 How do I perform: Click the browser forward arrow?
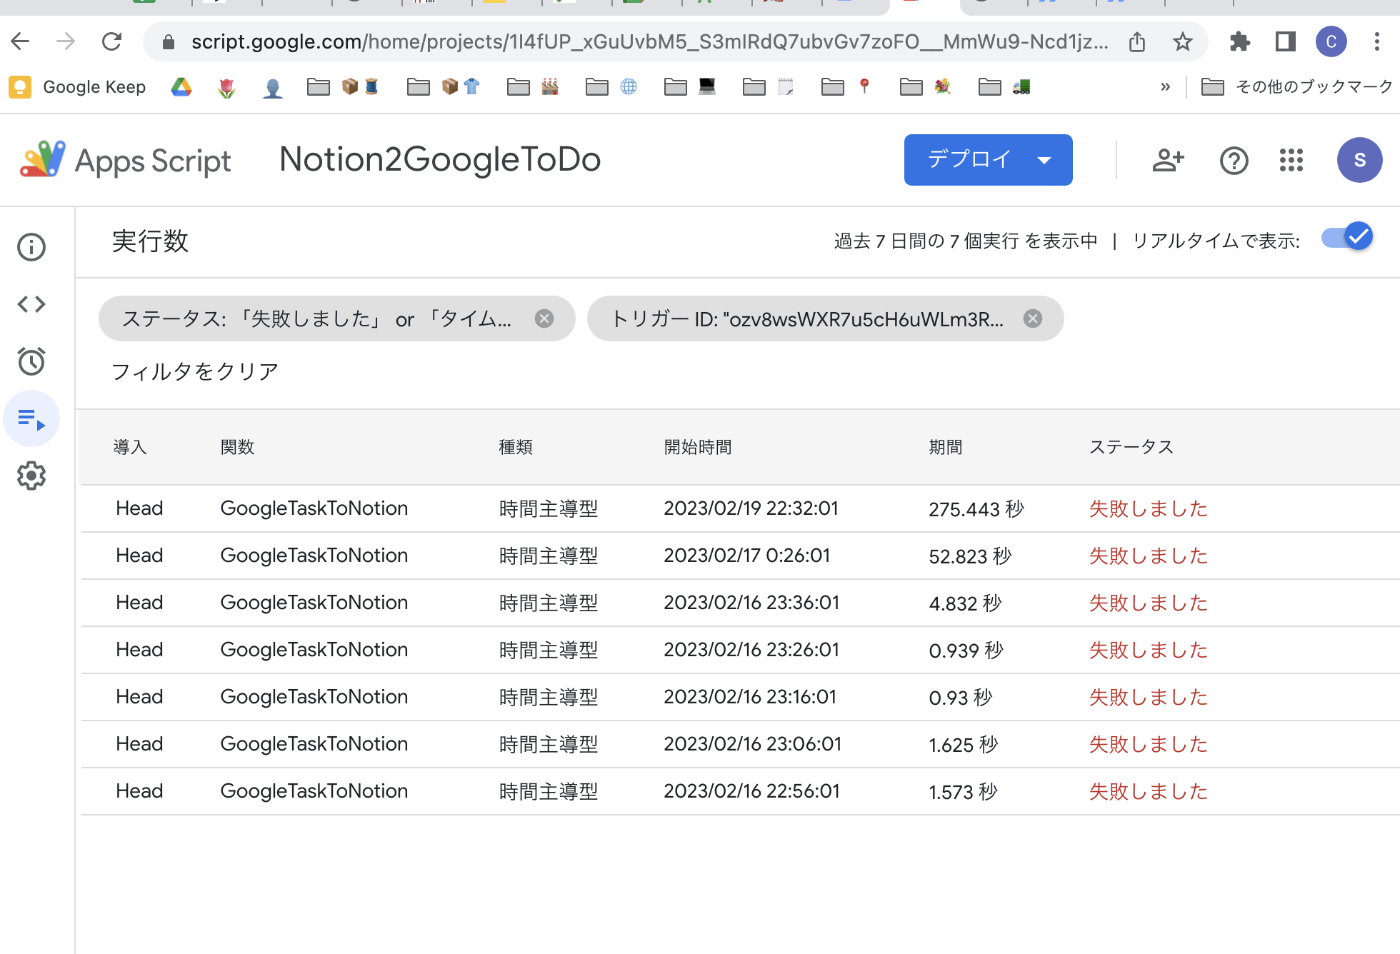[x=66, y=41]
